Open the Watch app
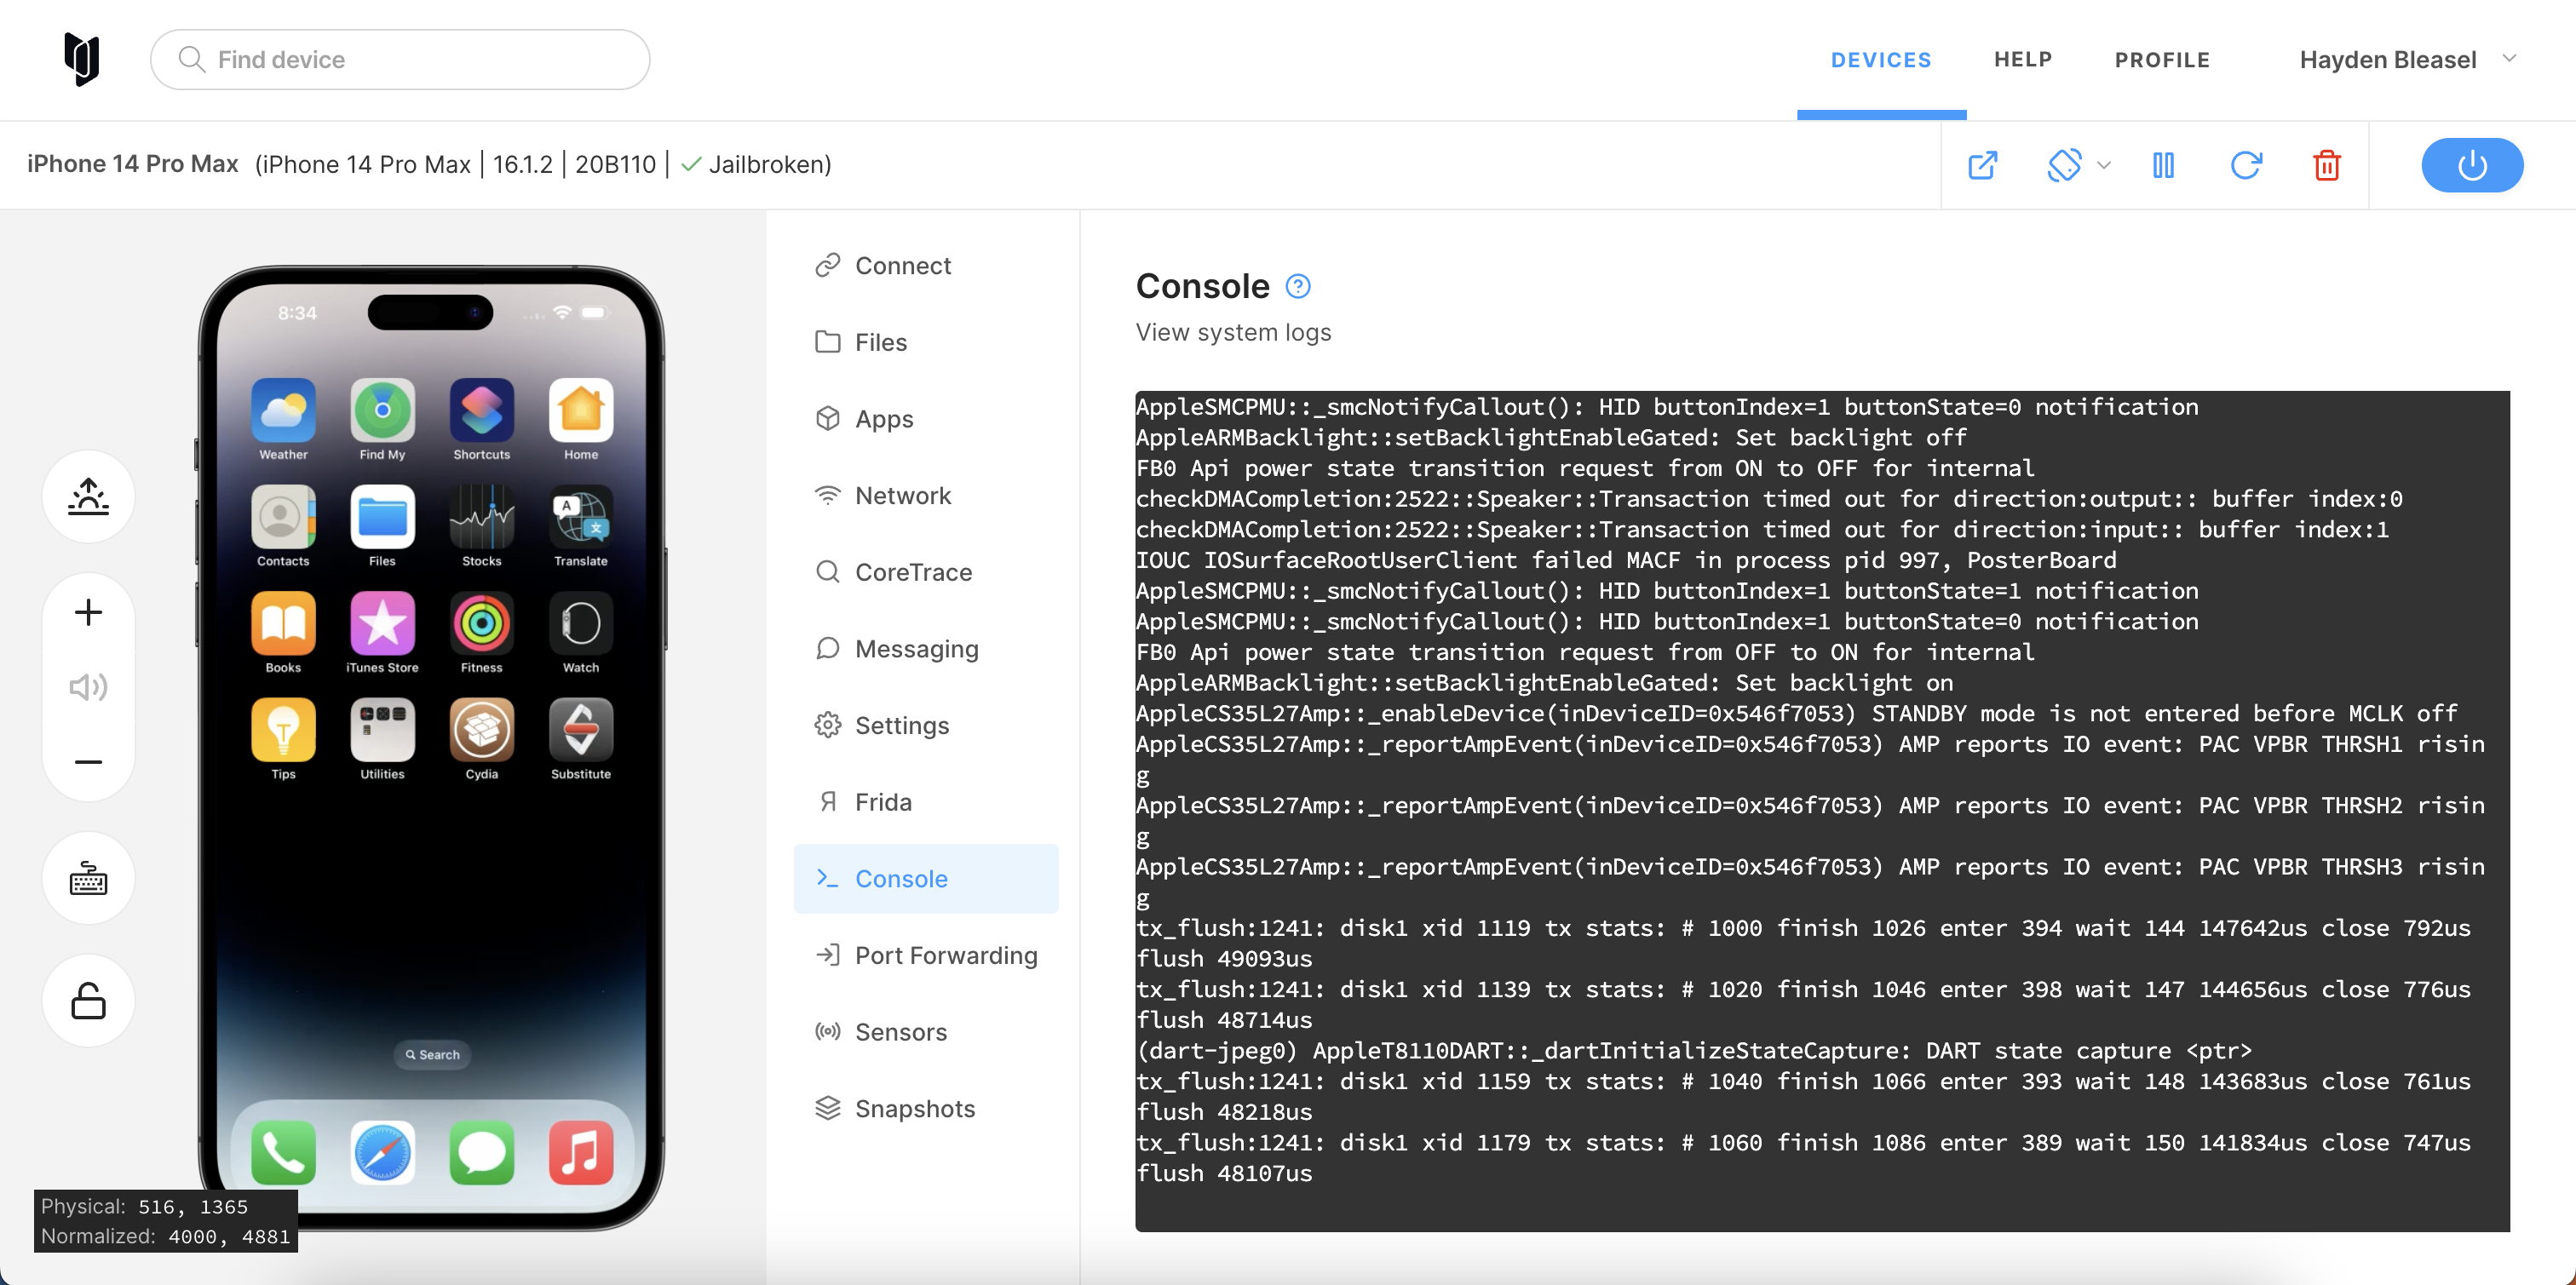Screen dimensions: 2576x1285 pyautogui.click(x=581, y=623)
